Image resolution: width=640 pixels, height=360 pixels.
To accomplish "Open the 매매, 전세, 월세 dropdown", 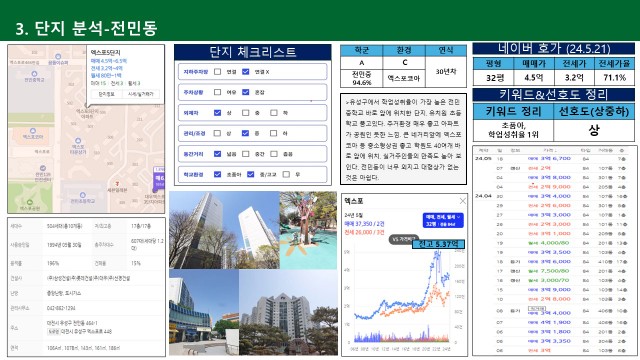I will point(443,220).
